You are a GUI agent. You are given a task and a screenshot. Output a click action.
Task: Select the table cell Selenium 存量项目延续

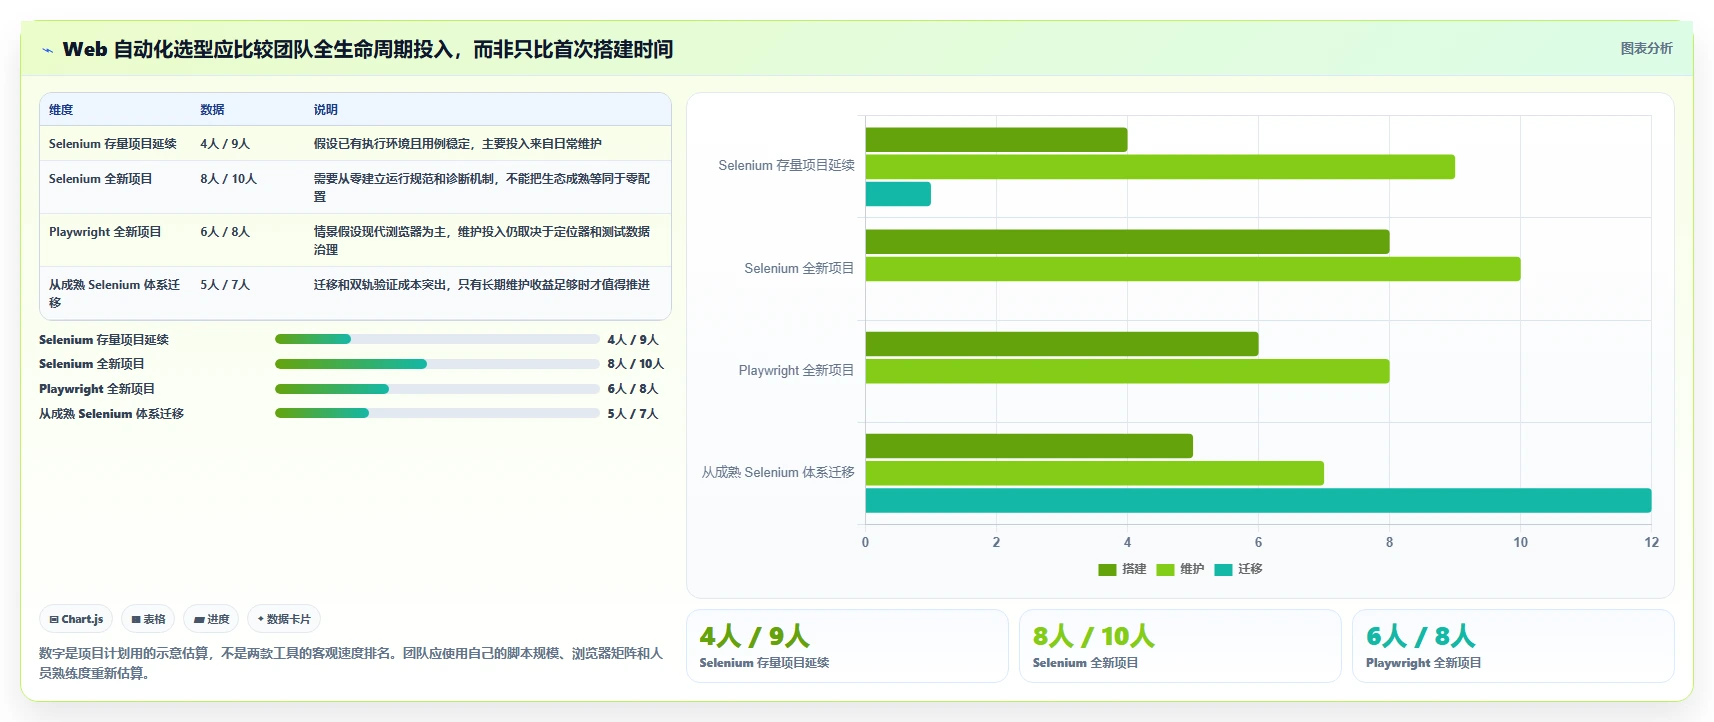point(113,144)
